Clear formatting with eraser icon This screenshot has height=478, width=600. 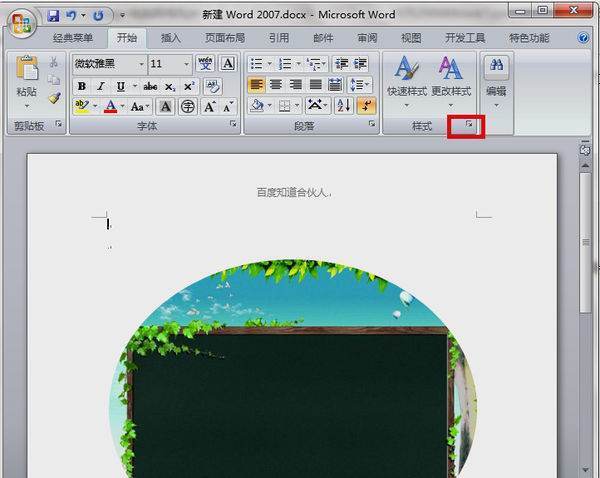[x=212, y=86]
